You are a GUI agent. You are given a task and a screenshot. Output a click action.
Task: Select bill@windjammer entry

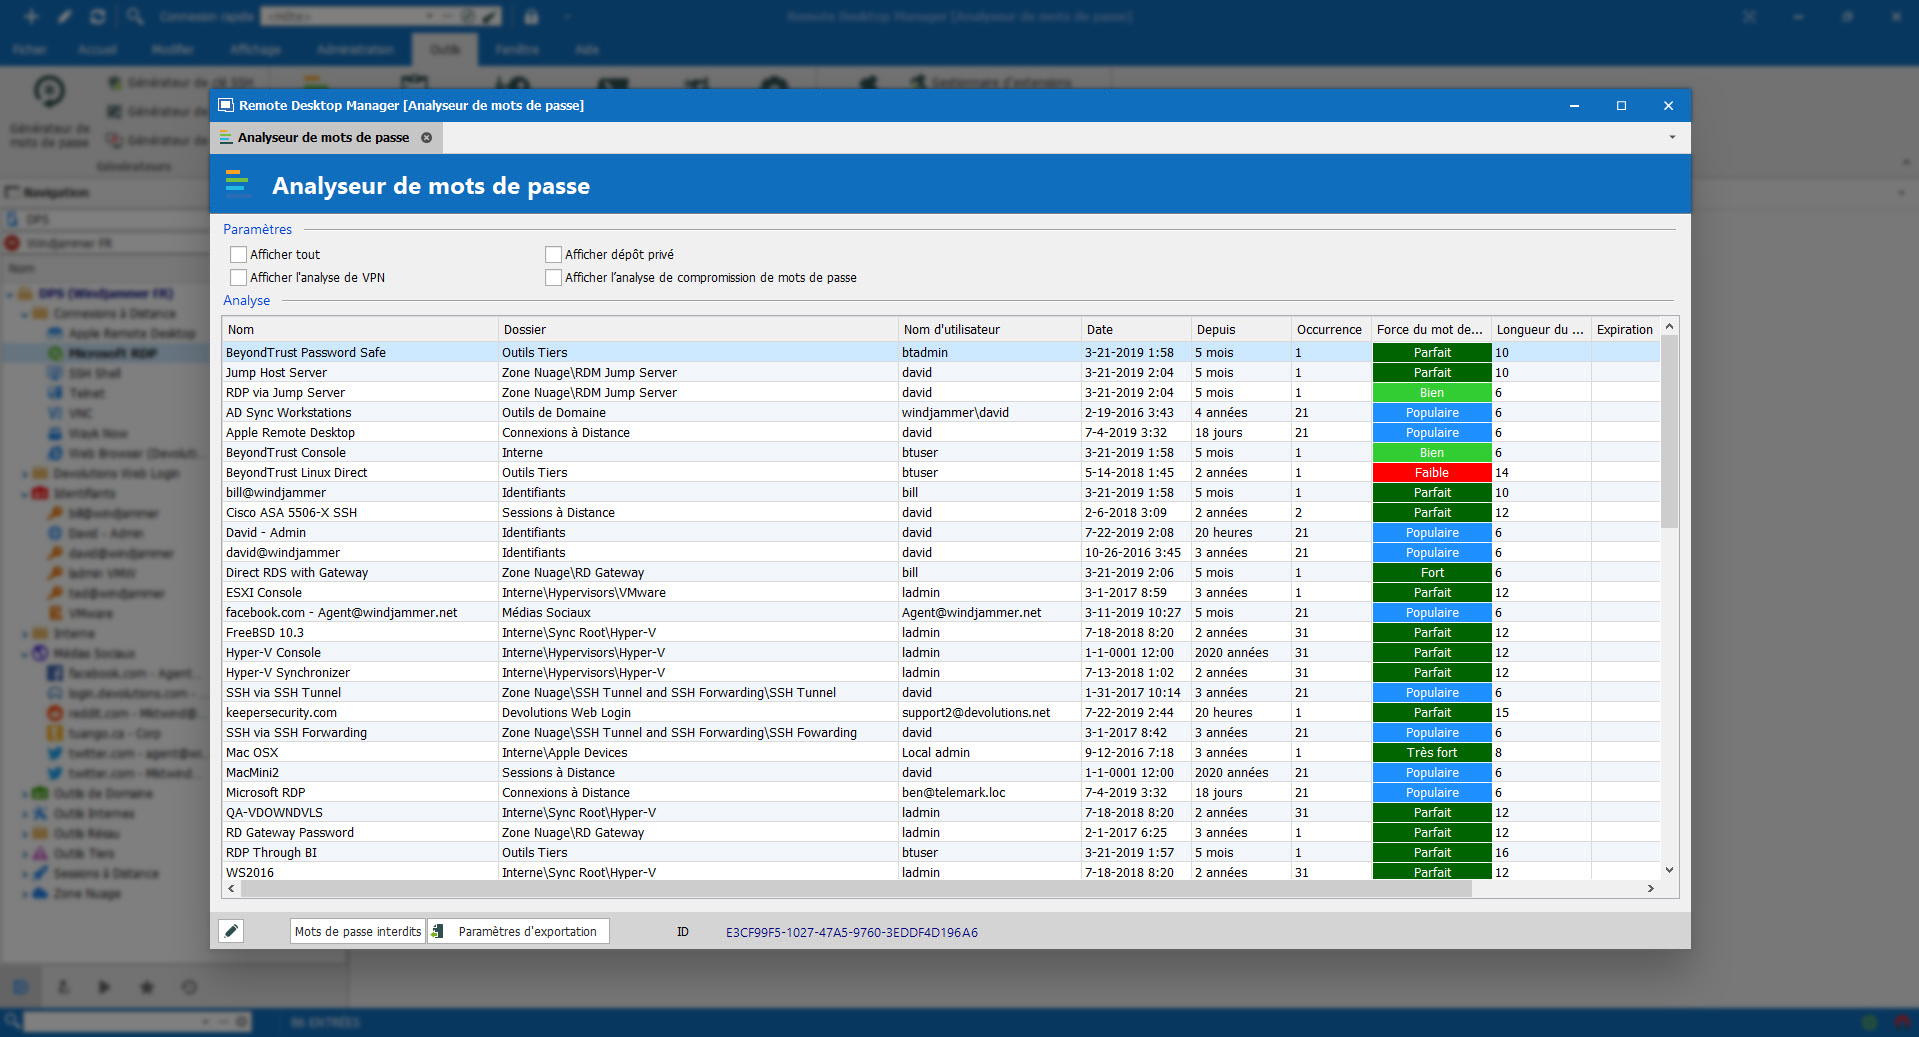click(x=941, y=492)
